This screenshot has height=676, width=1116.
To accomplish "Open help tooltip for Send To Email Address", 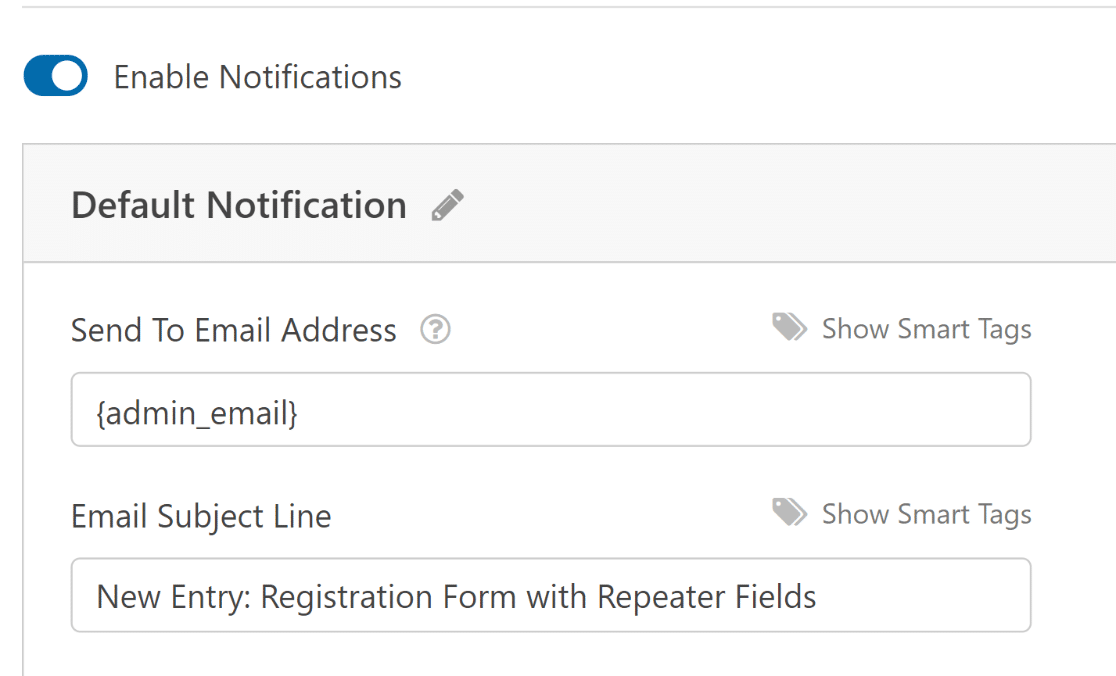I will [x=435, y=329].
